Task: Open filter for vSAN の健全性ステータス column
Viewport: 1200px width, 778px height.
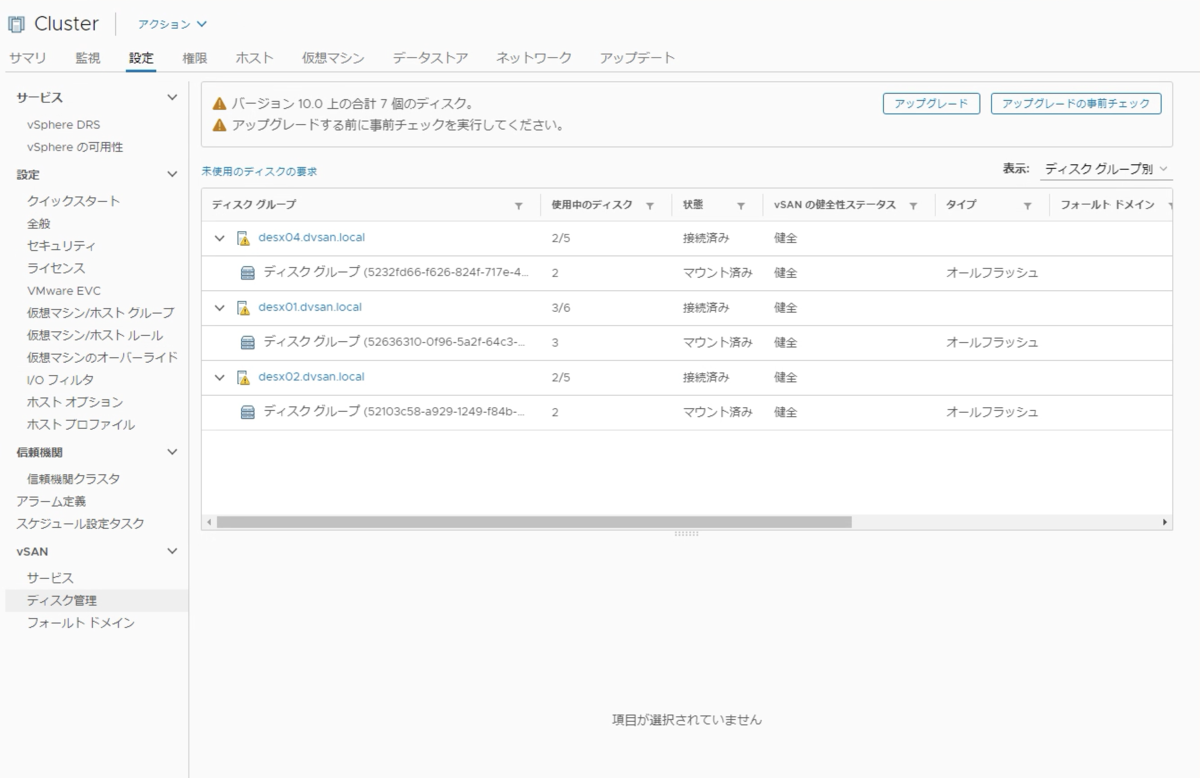Action: coord(913,205)
